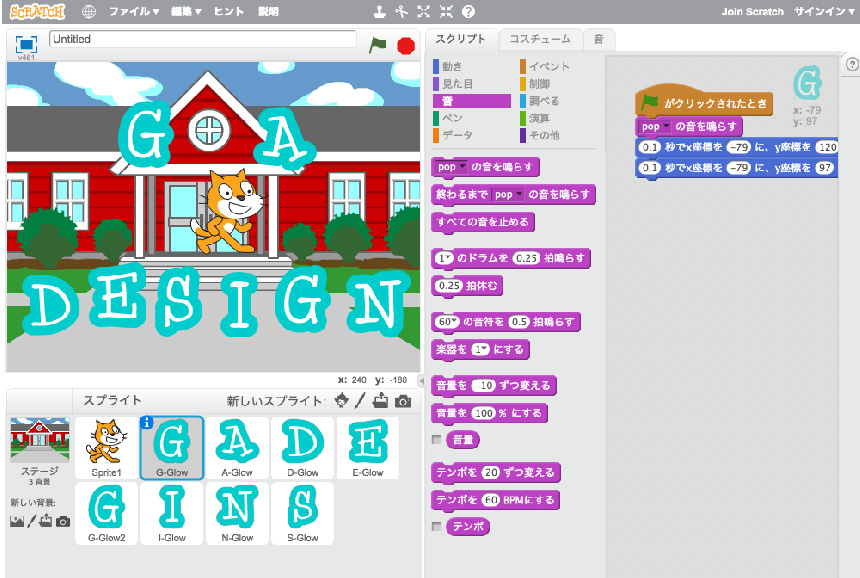The height and width of the screenshot is (578, 860).
Task: Click the Untitled project name field
Action: pos(202,39)
